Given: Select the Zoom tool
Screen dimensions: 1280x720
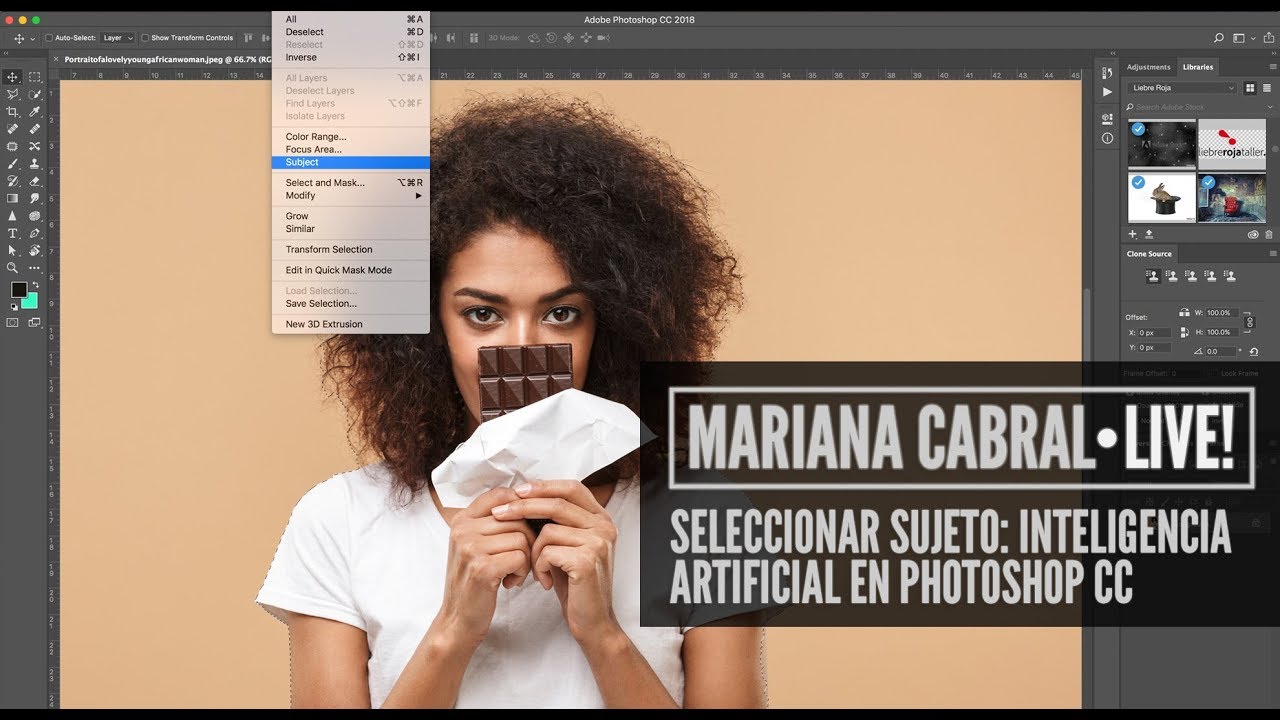Looking at the screenshot, I should click(x=12, y=268).
